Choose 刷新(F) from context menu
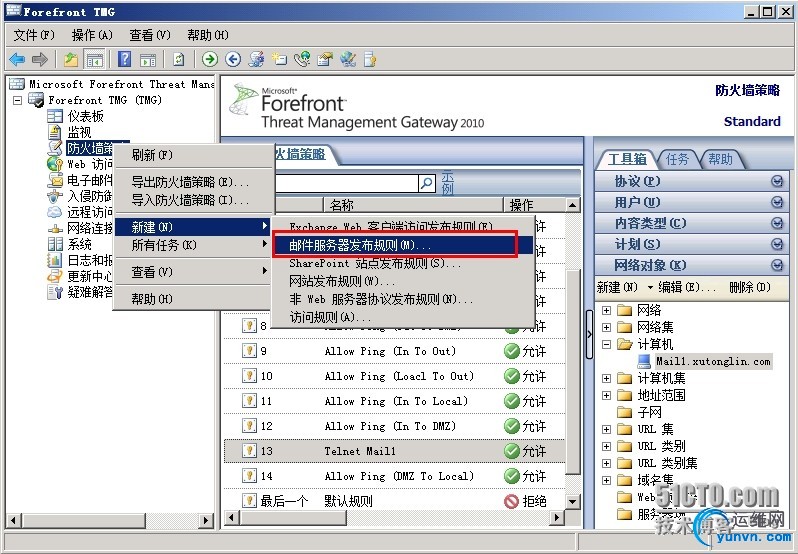798x554 pixels. [x=194, y=155]
